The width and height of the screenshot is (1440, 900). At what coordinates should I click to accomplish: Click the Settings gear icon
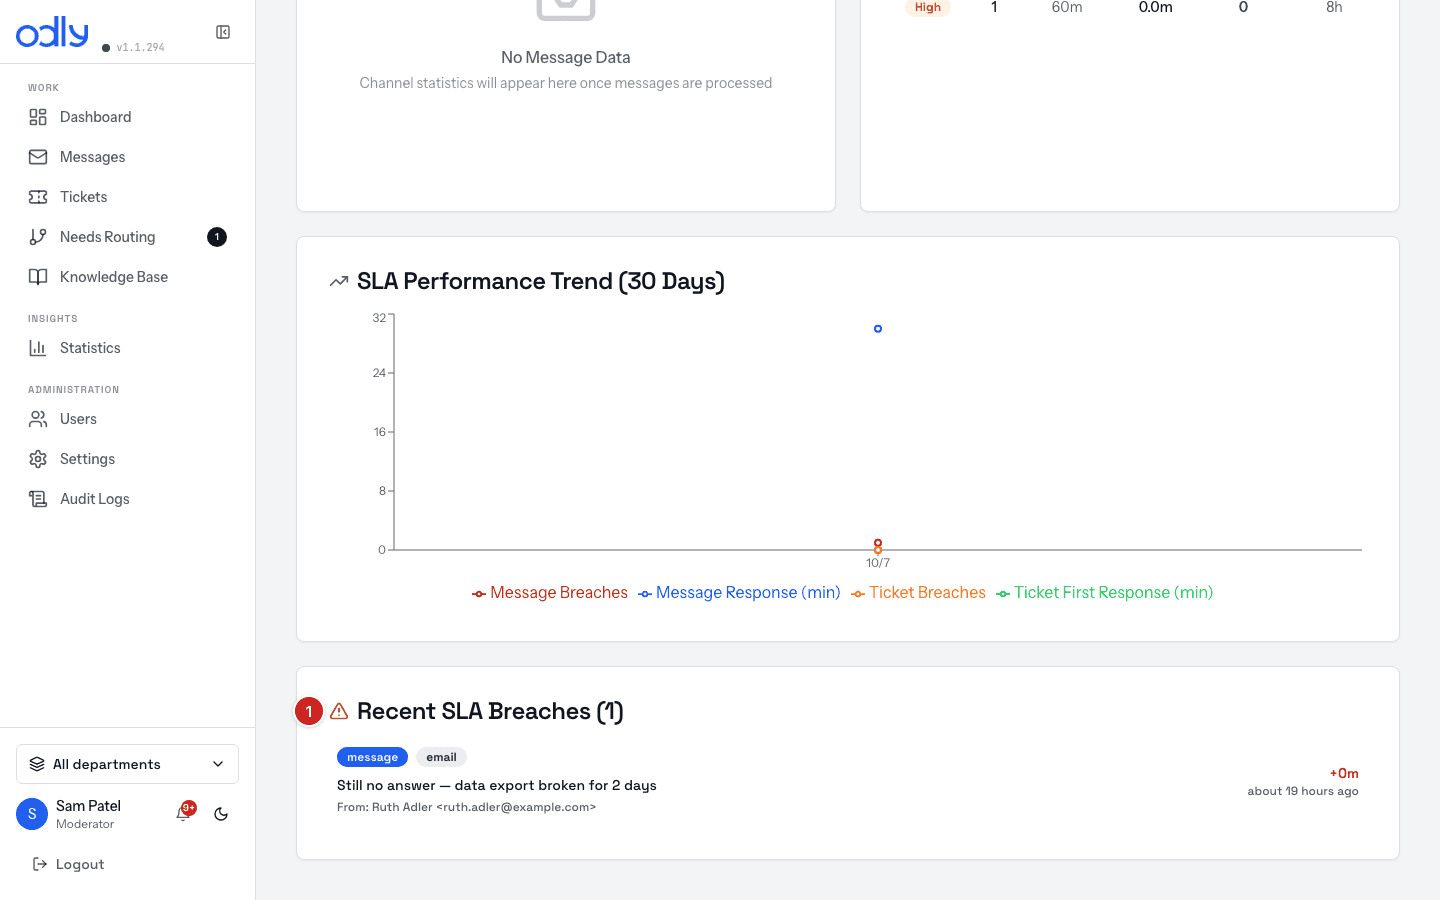click(x=38, y=459)
